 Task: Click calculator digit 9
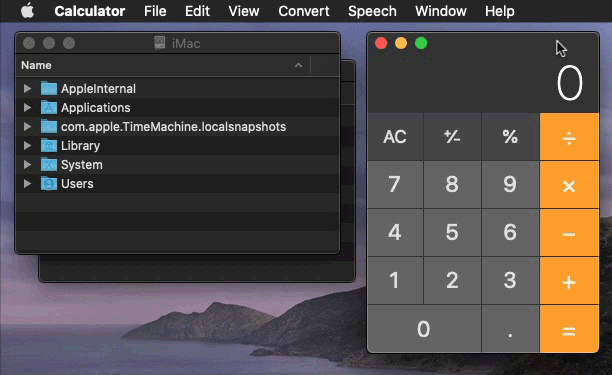510,185
